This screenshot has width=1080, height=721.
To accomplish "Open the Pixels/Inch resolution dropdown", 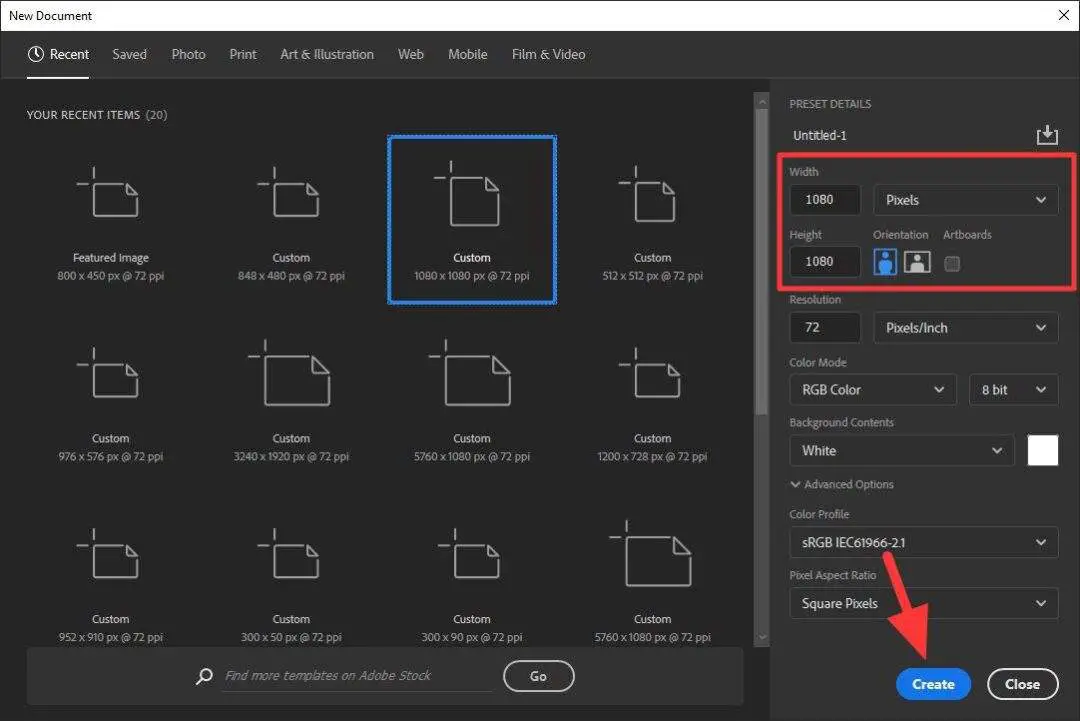I will point(964,327).
